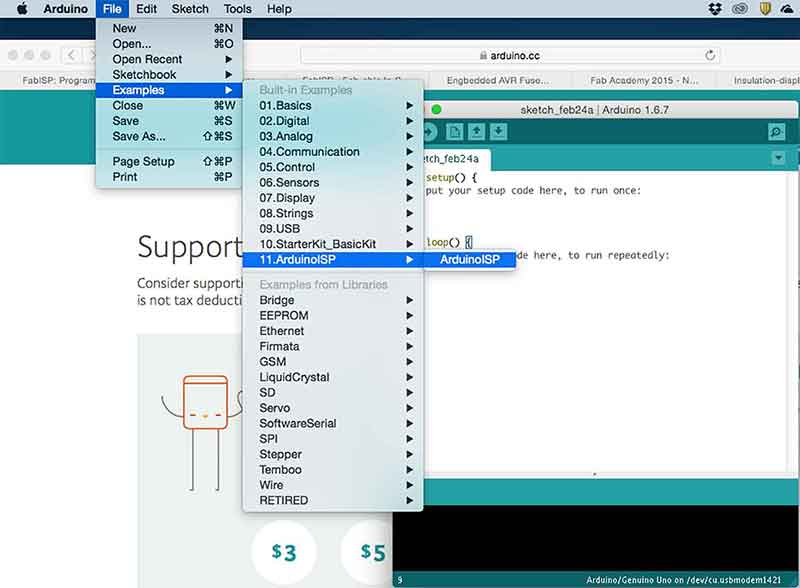Select the sketch_feb24a editor tab
The width and height of the screenshot is (800, 588).
(456, 159)
